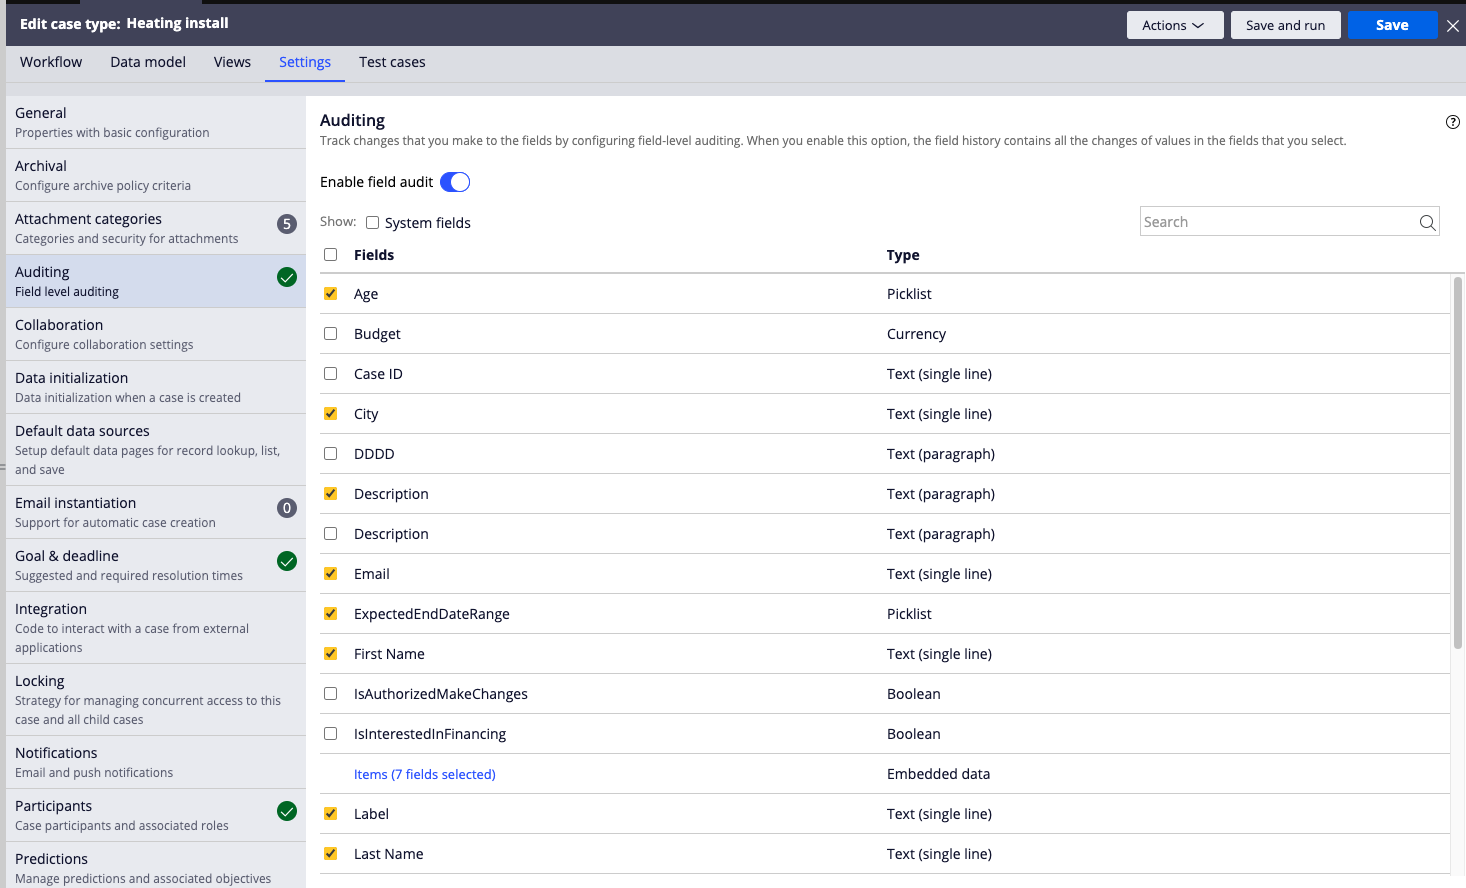Click the Save and run button

point(1285,25)
